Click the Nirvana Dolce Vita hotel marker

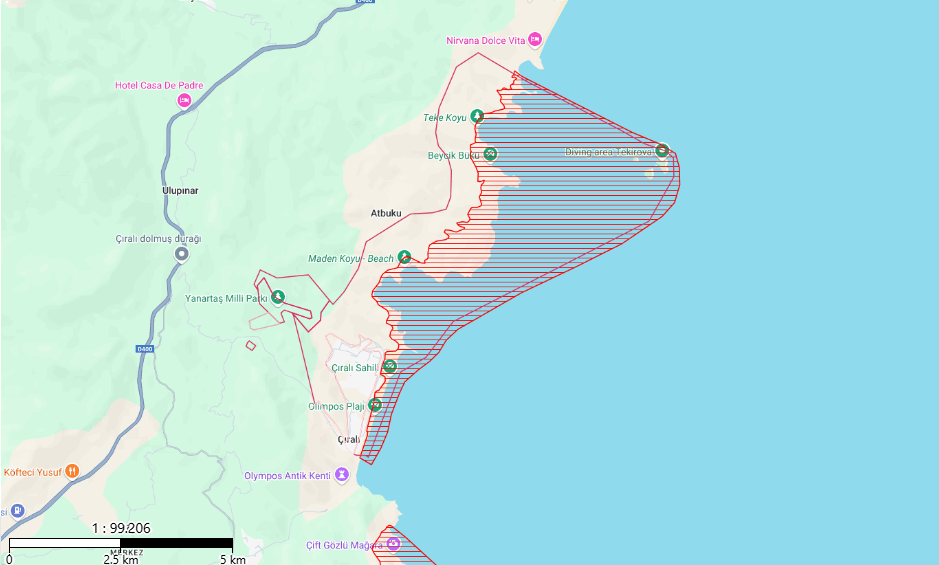pos(534,40)
